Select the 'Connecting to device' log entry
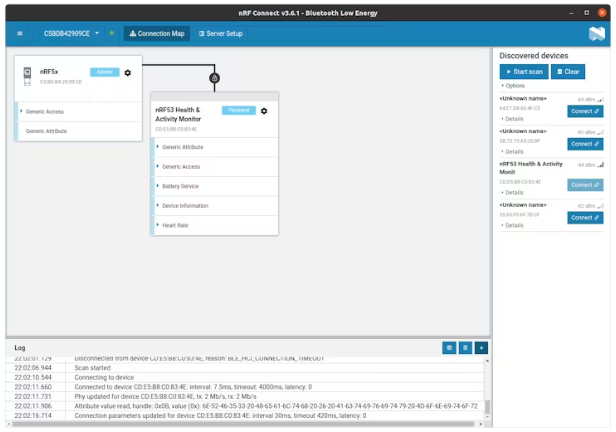This screenshot has height=432, width=616. click(x=245, y=377)
